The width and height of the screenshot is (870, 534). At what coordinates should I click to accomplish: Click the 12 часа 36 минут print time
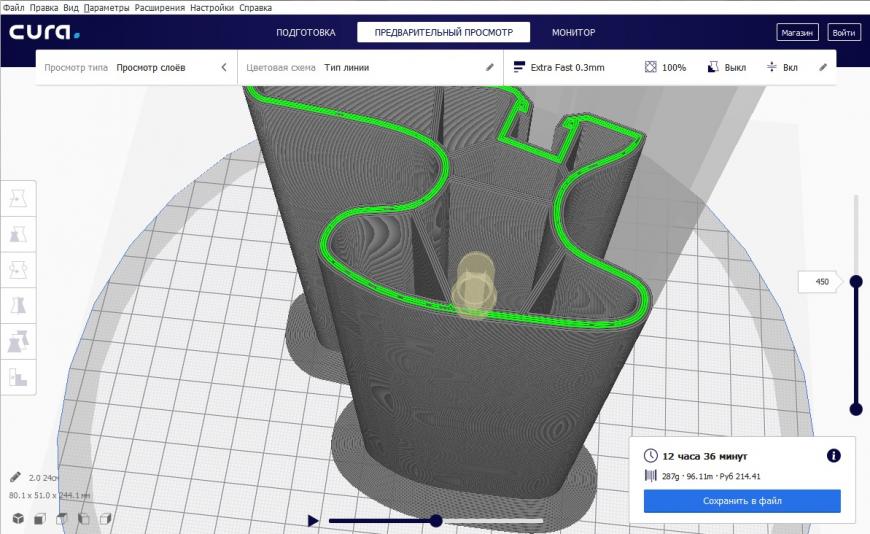pos(705,456)
